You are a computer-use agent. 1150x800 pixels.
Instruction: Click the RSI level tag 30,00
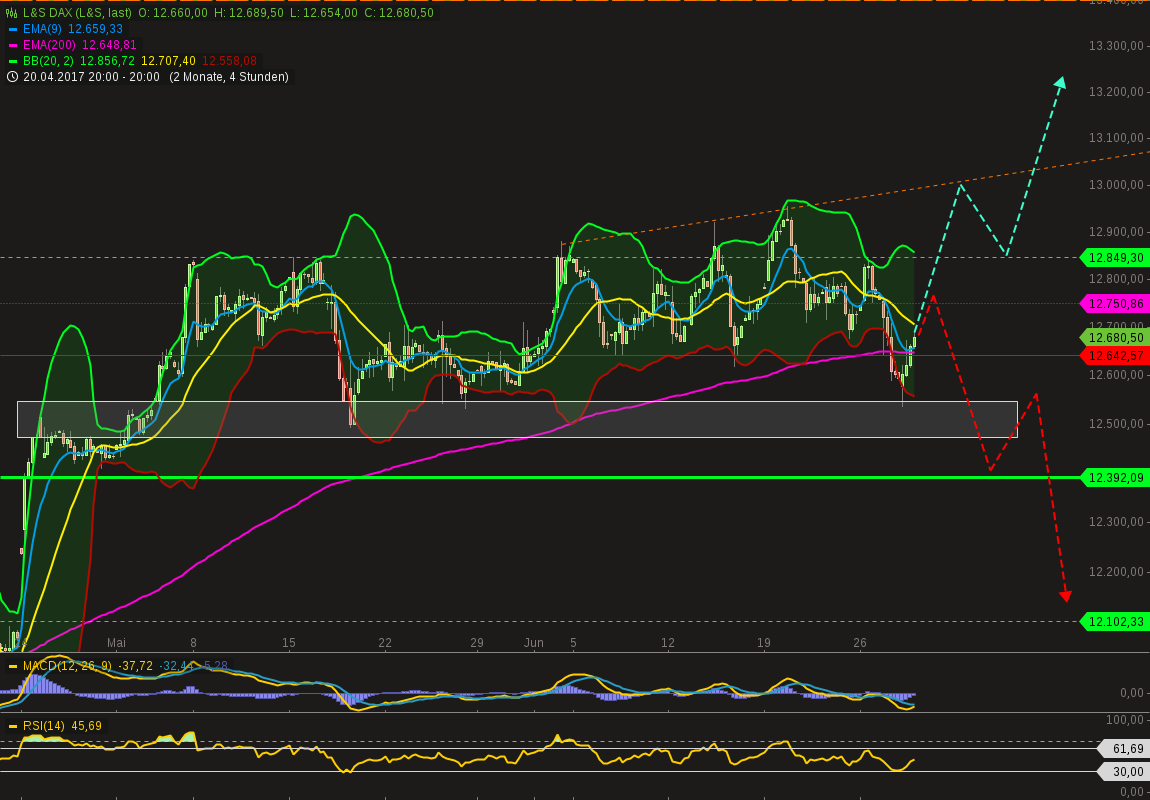(1124, 771)
